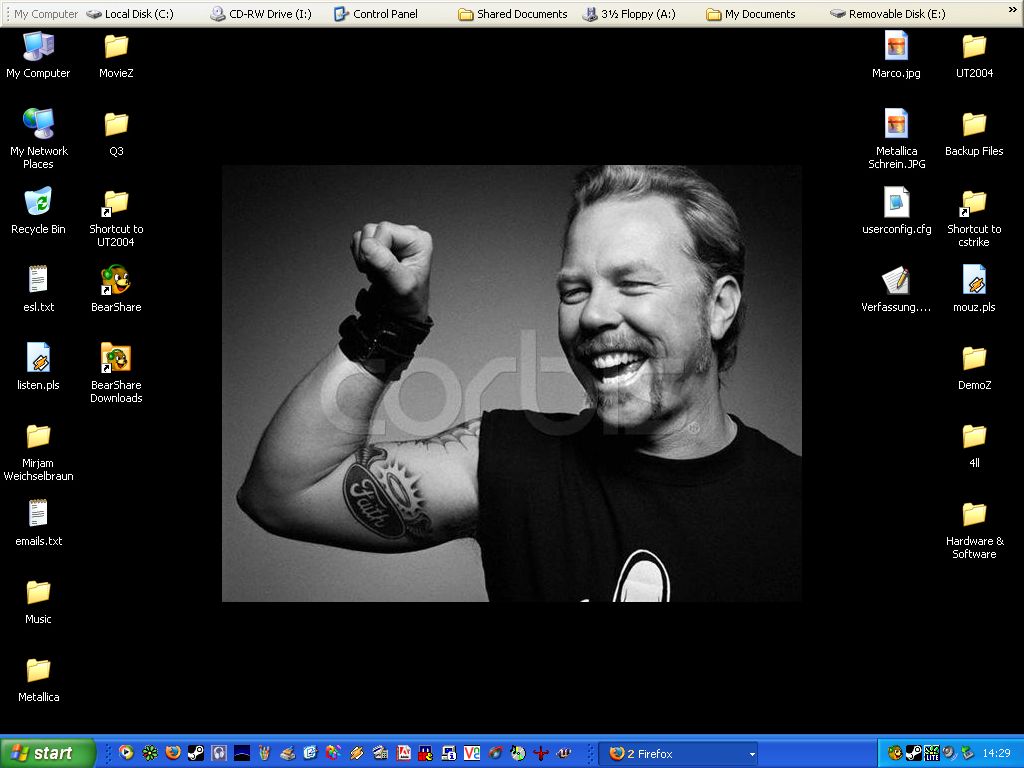This screenshot has width=1024, height=768.
Task: Click the BearShare icon in system tray
Action: point(895,753)
